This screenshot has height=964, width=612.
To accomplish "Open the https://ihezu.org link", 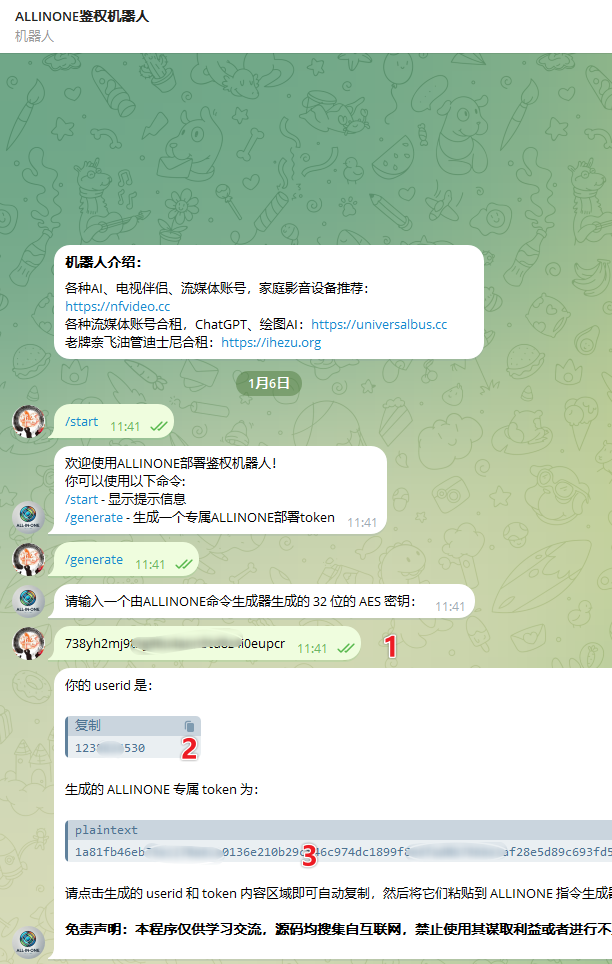I will point(271,342).
